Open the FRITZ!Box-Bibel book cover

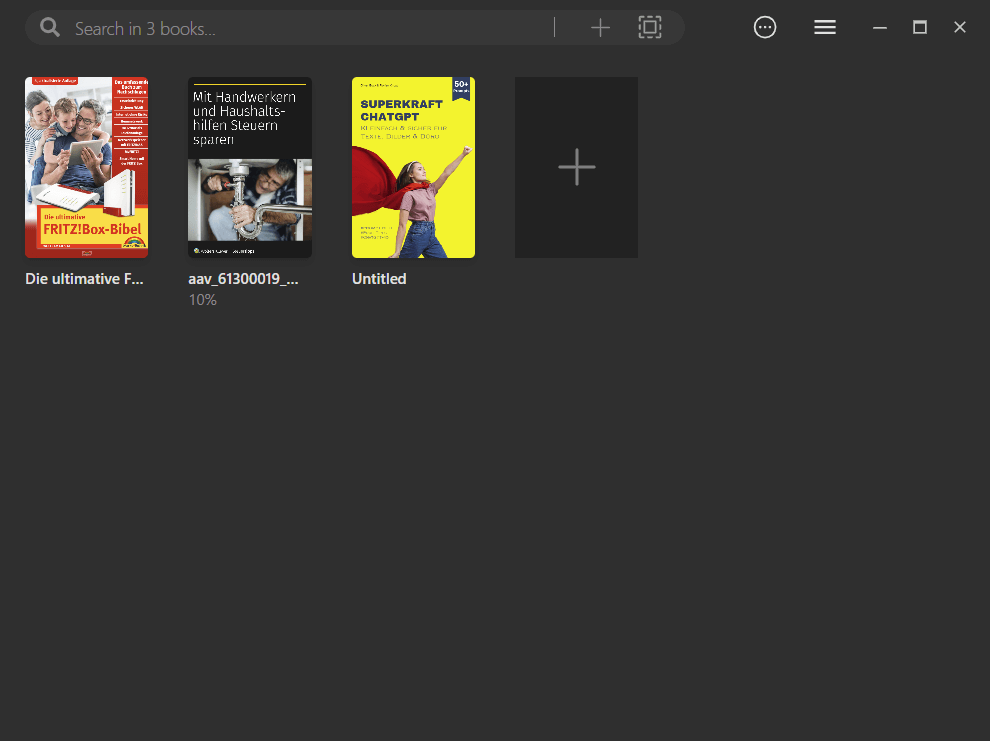click(87, 167)
